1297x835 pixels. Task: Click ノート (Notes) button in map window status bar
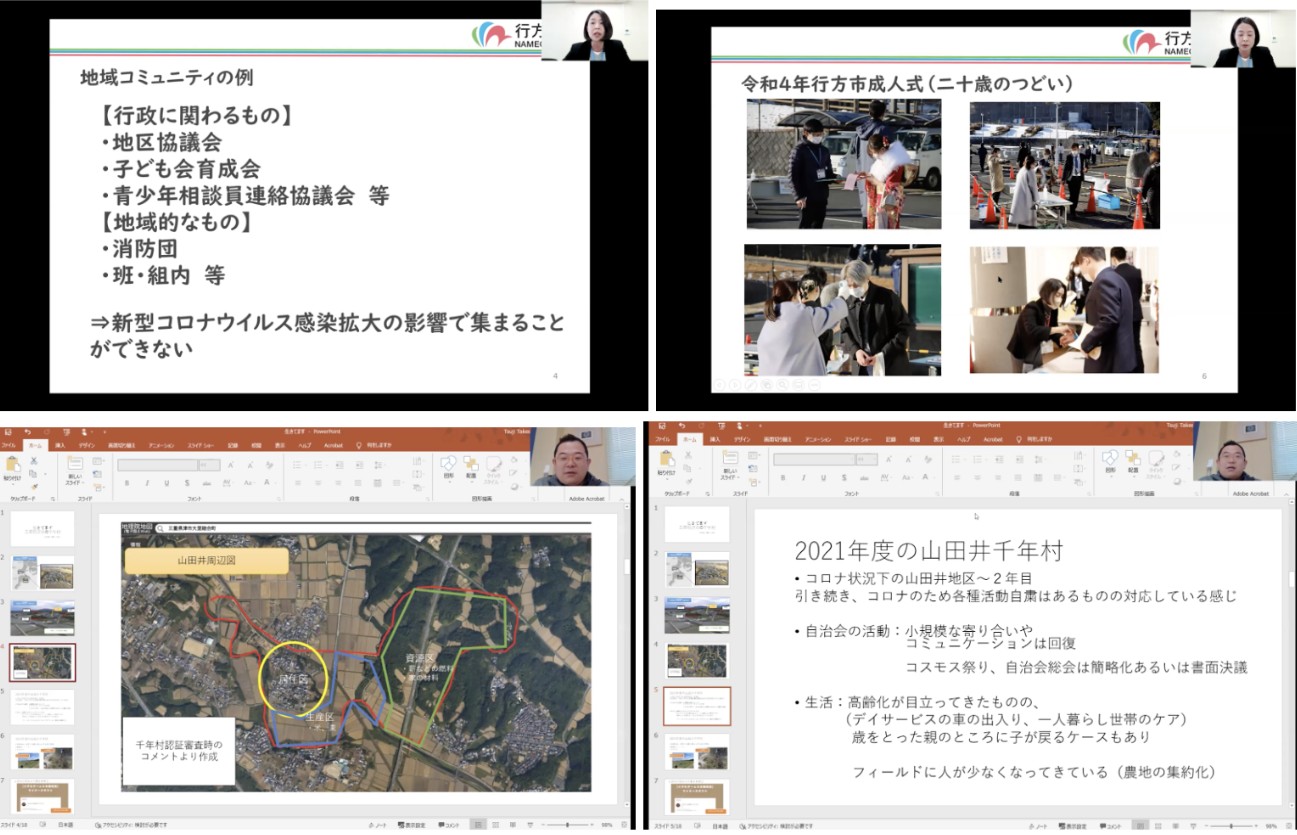(378, 826)
